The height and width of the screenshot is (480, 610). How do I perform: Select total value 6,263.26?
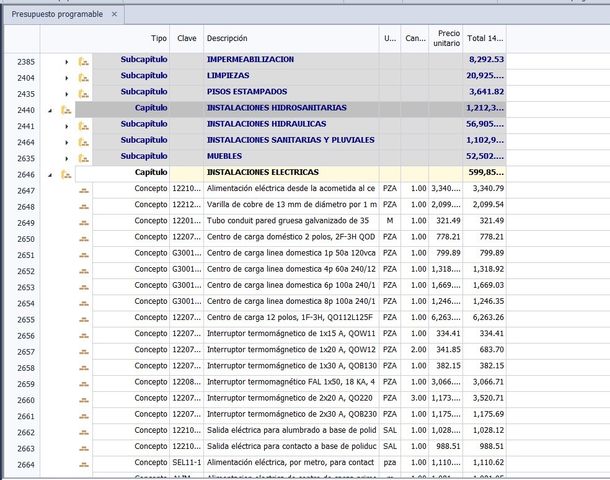485,317
